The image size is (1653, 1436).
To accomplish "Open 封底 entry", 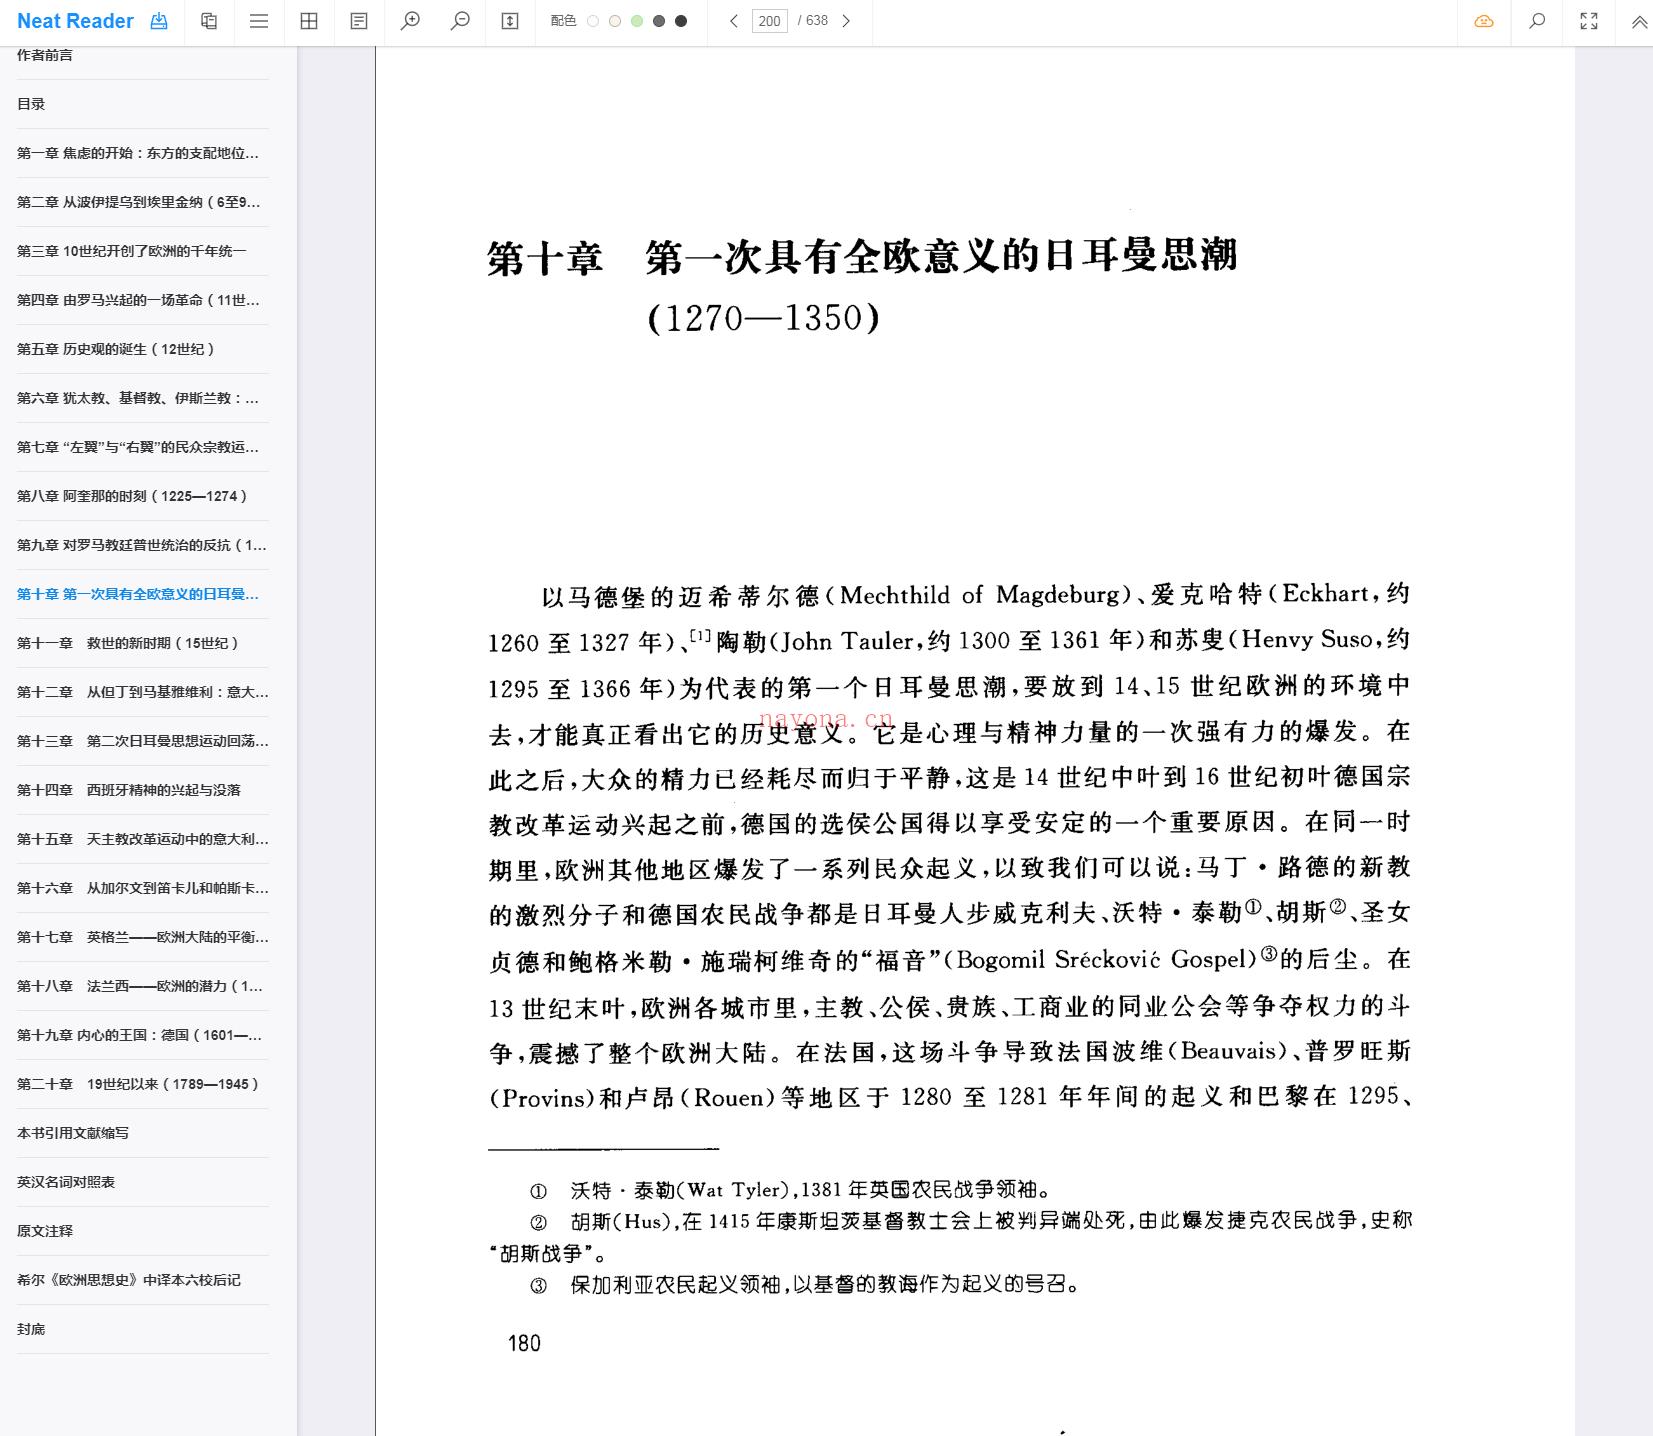I will 142,1329.
